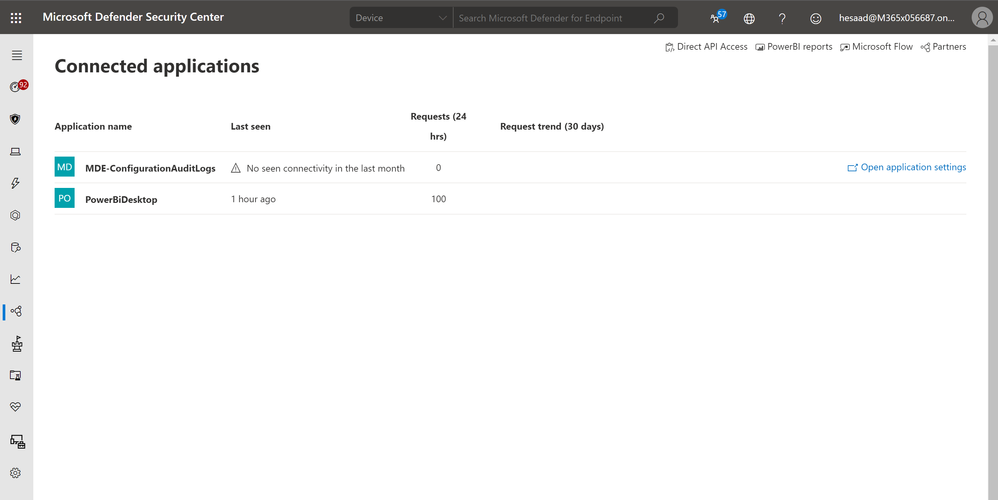Open the shield Incidents icon in sidebar

(x=16, y=119)
